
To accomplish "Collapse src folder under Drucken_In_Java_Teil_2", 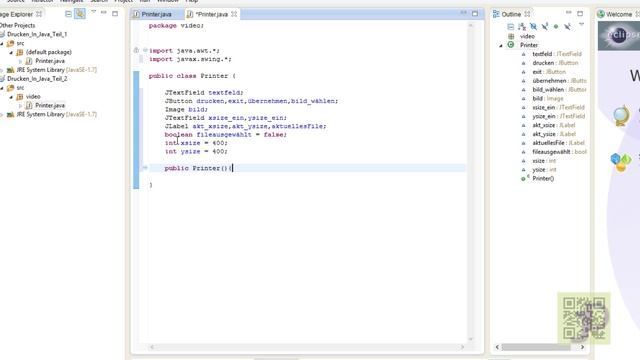I will [2, 88].
